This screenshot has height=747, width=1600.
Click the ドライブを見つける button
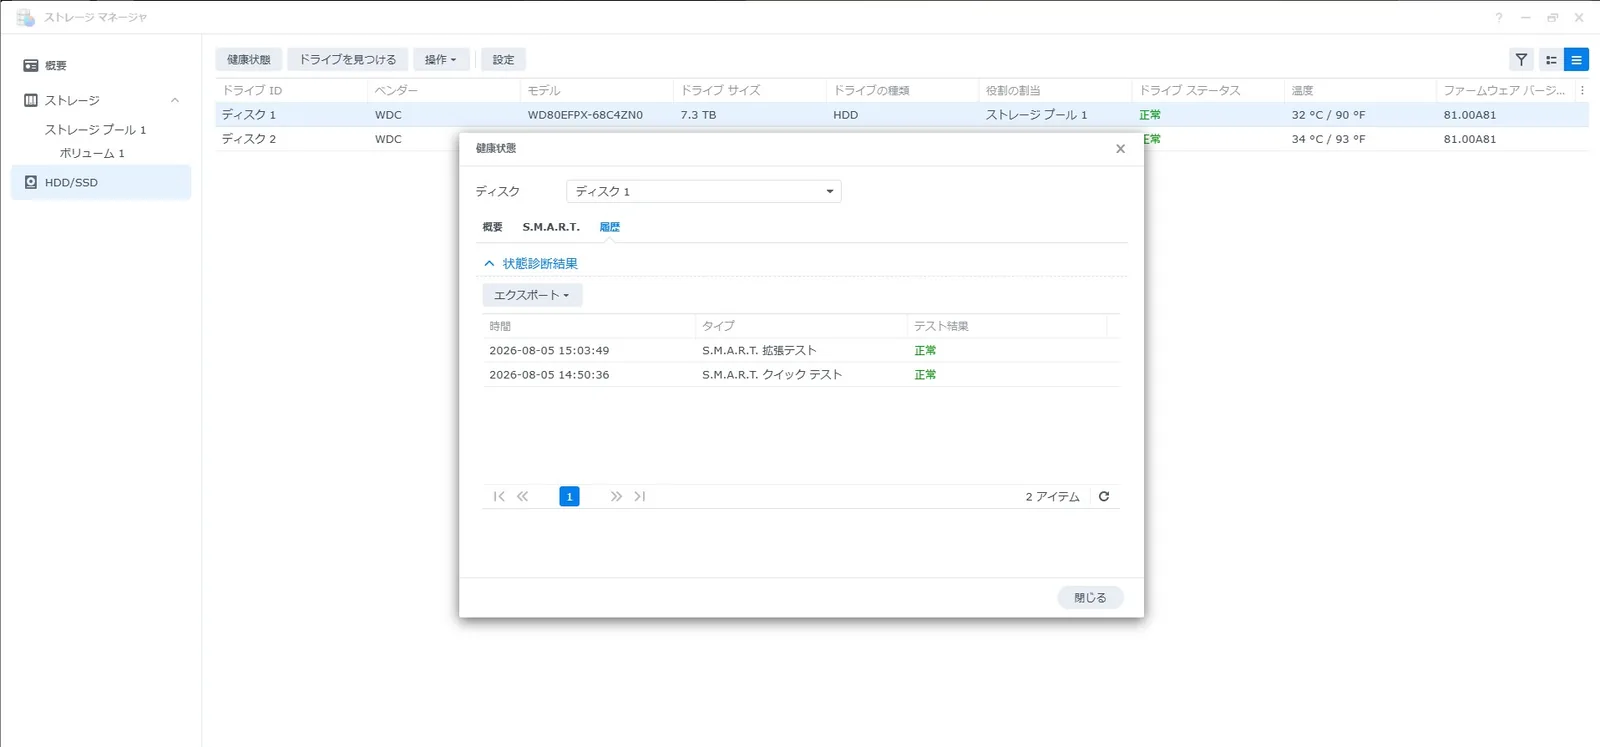348,60
